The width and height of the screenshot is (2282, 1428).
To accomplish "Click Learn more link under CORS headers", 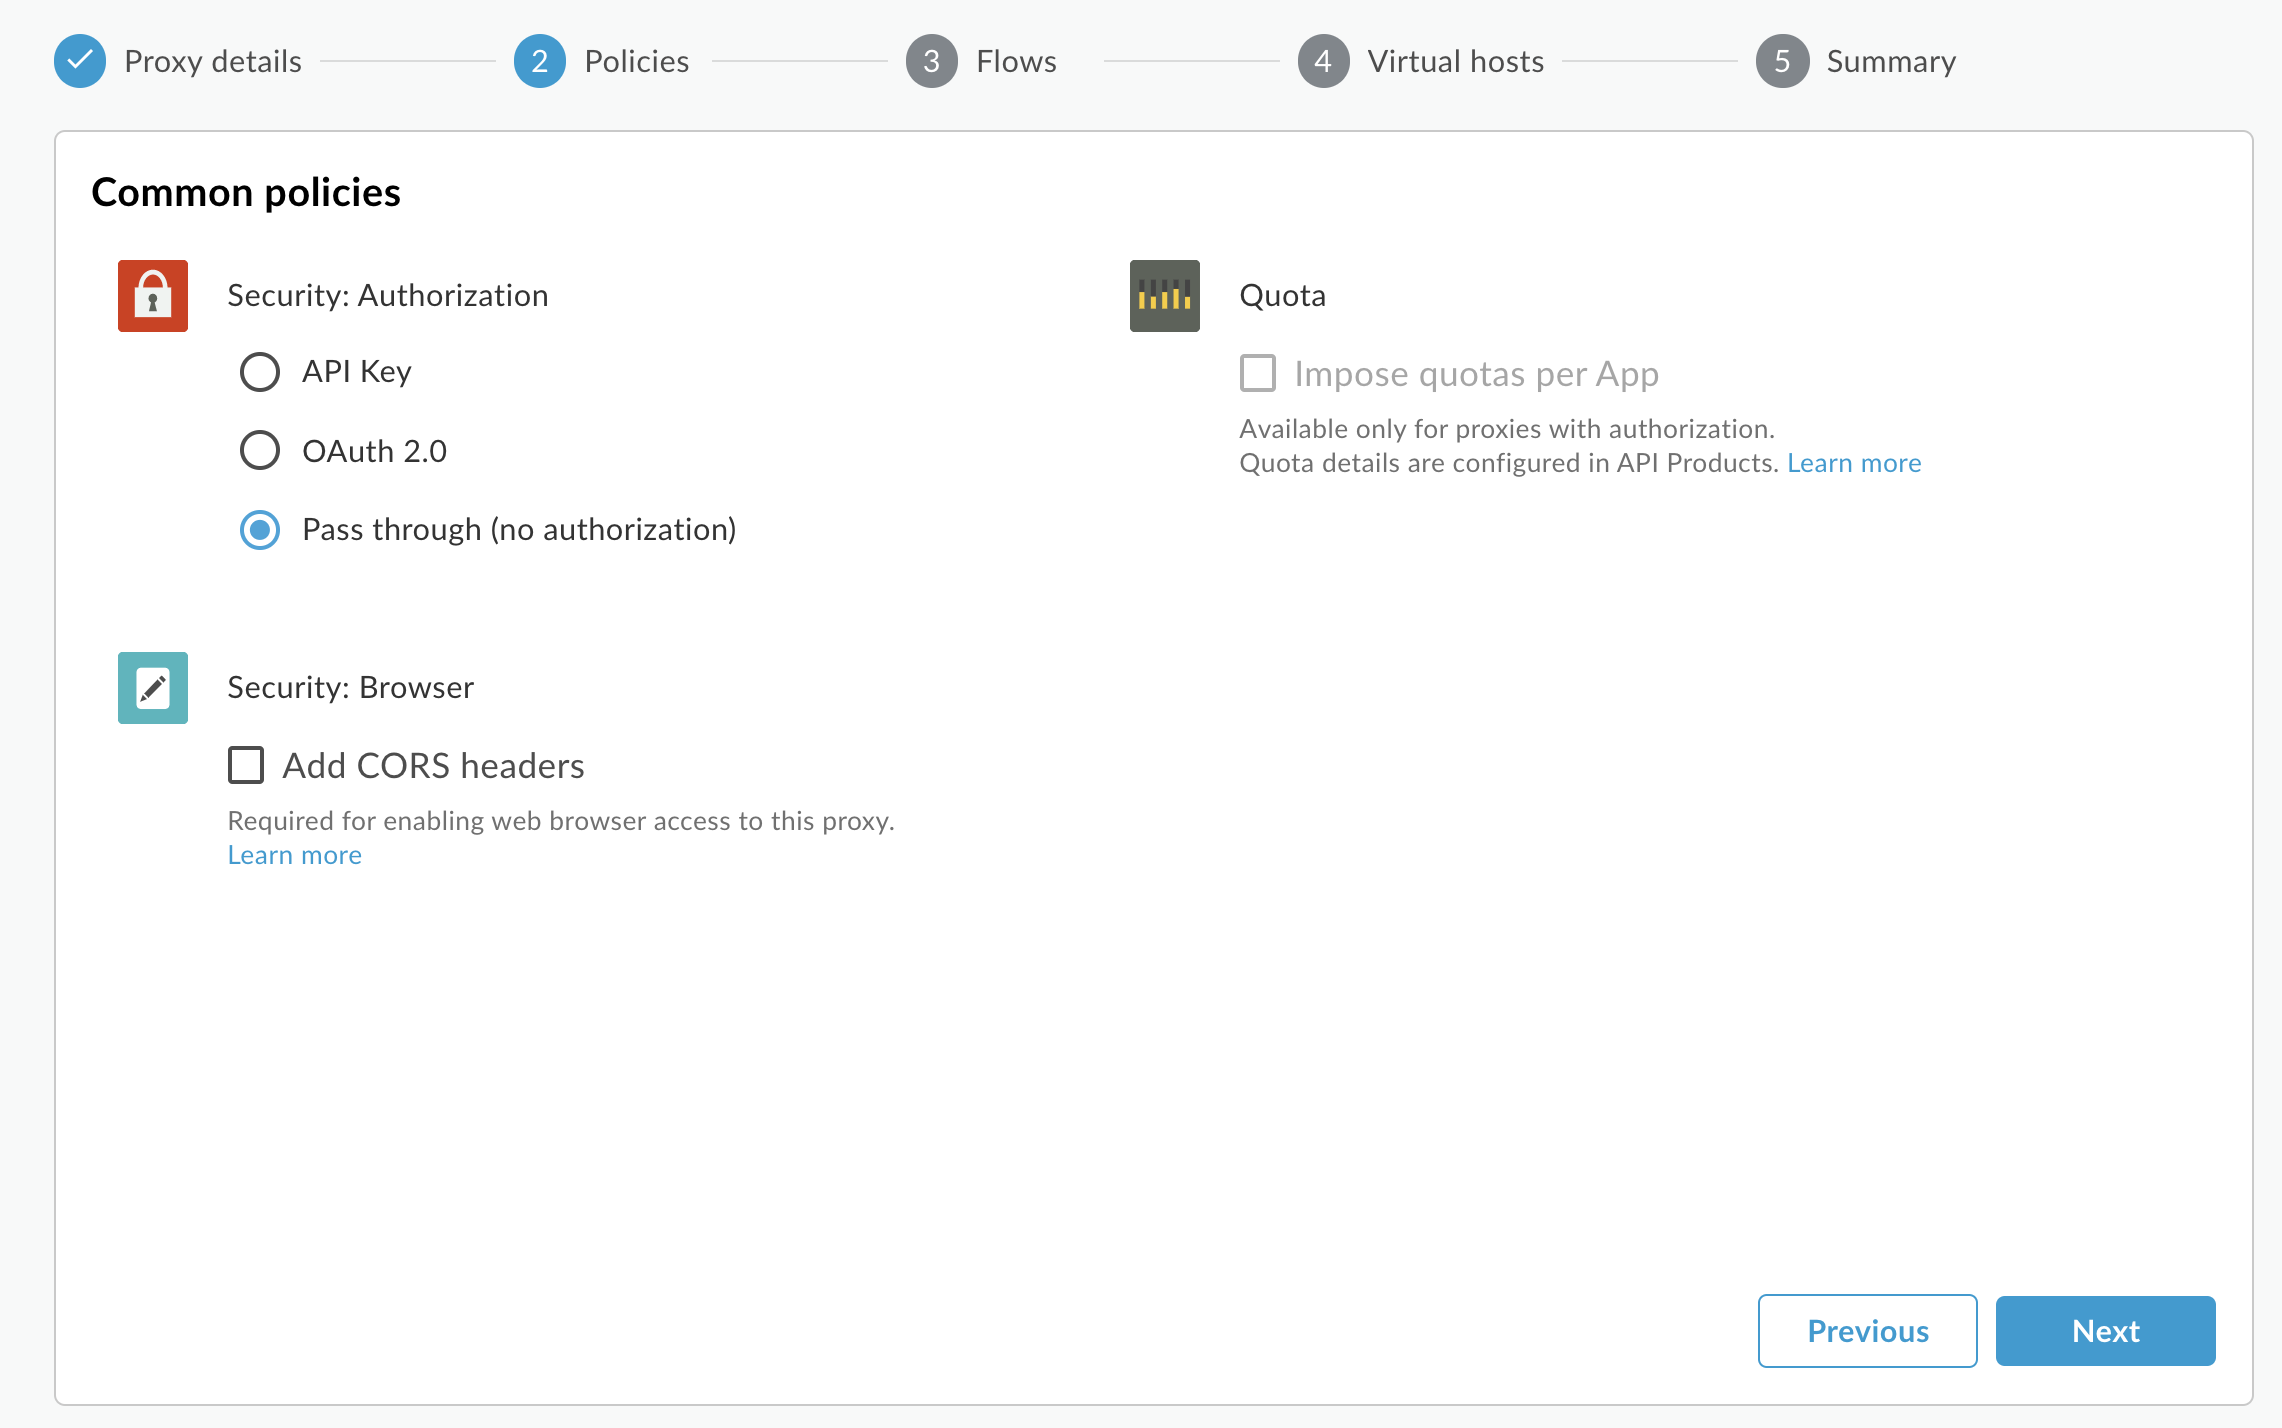I will pos(295,854).
